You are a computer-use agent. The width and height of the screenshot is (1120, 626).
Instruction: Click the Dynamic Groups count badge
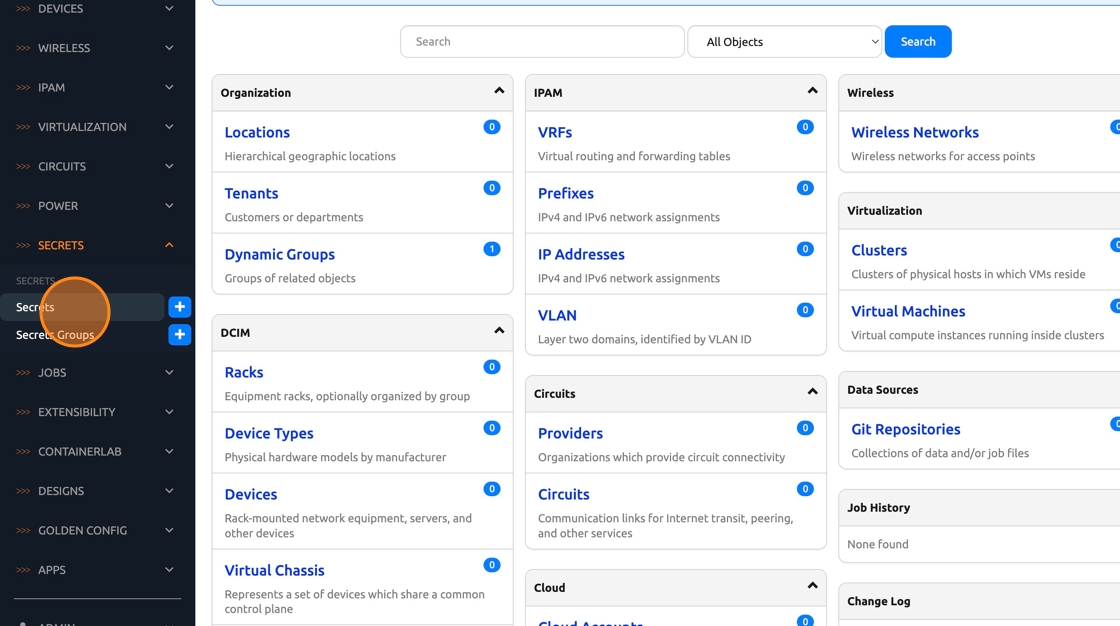click(491, 249)
